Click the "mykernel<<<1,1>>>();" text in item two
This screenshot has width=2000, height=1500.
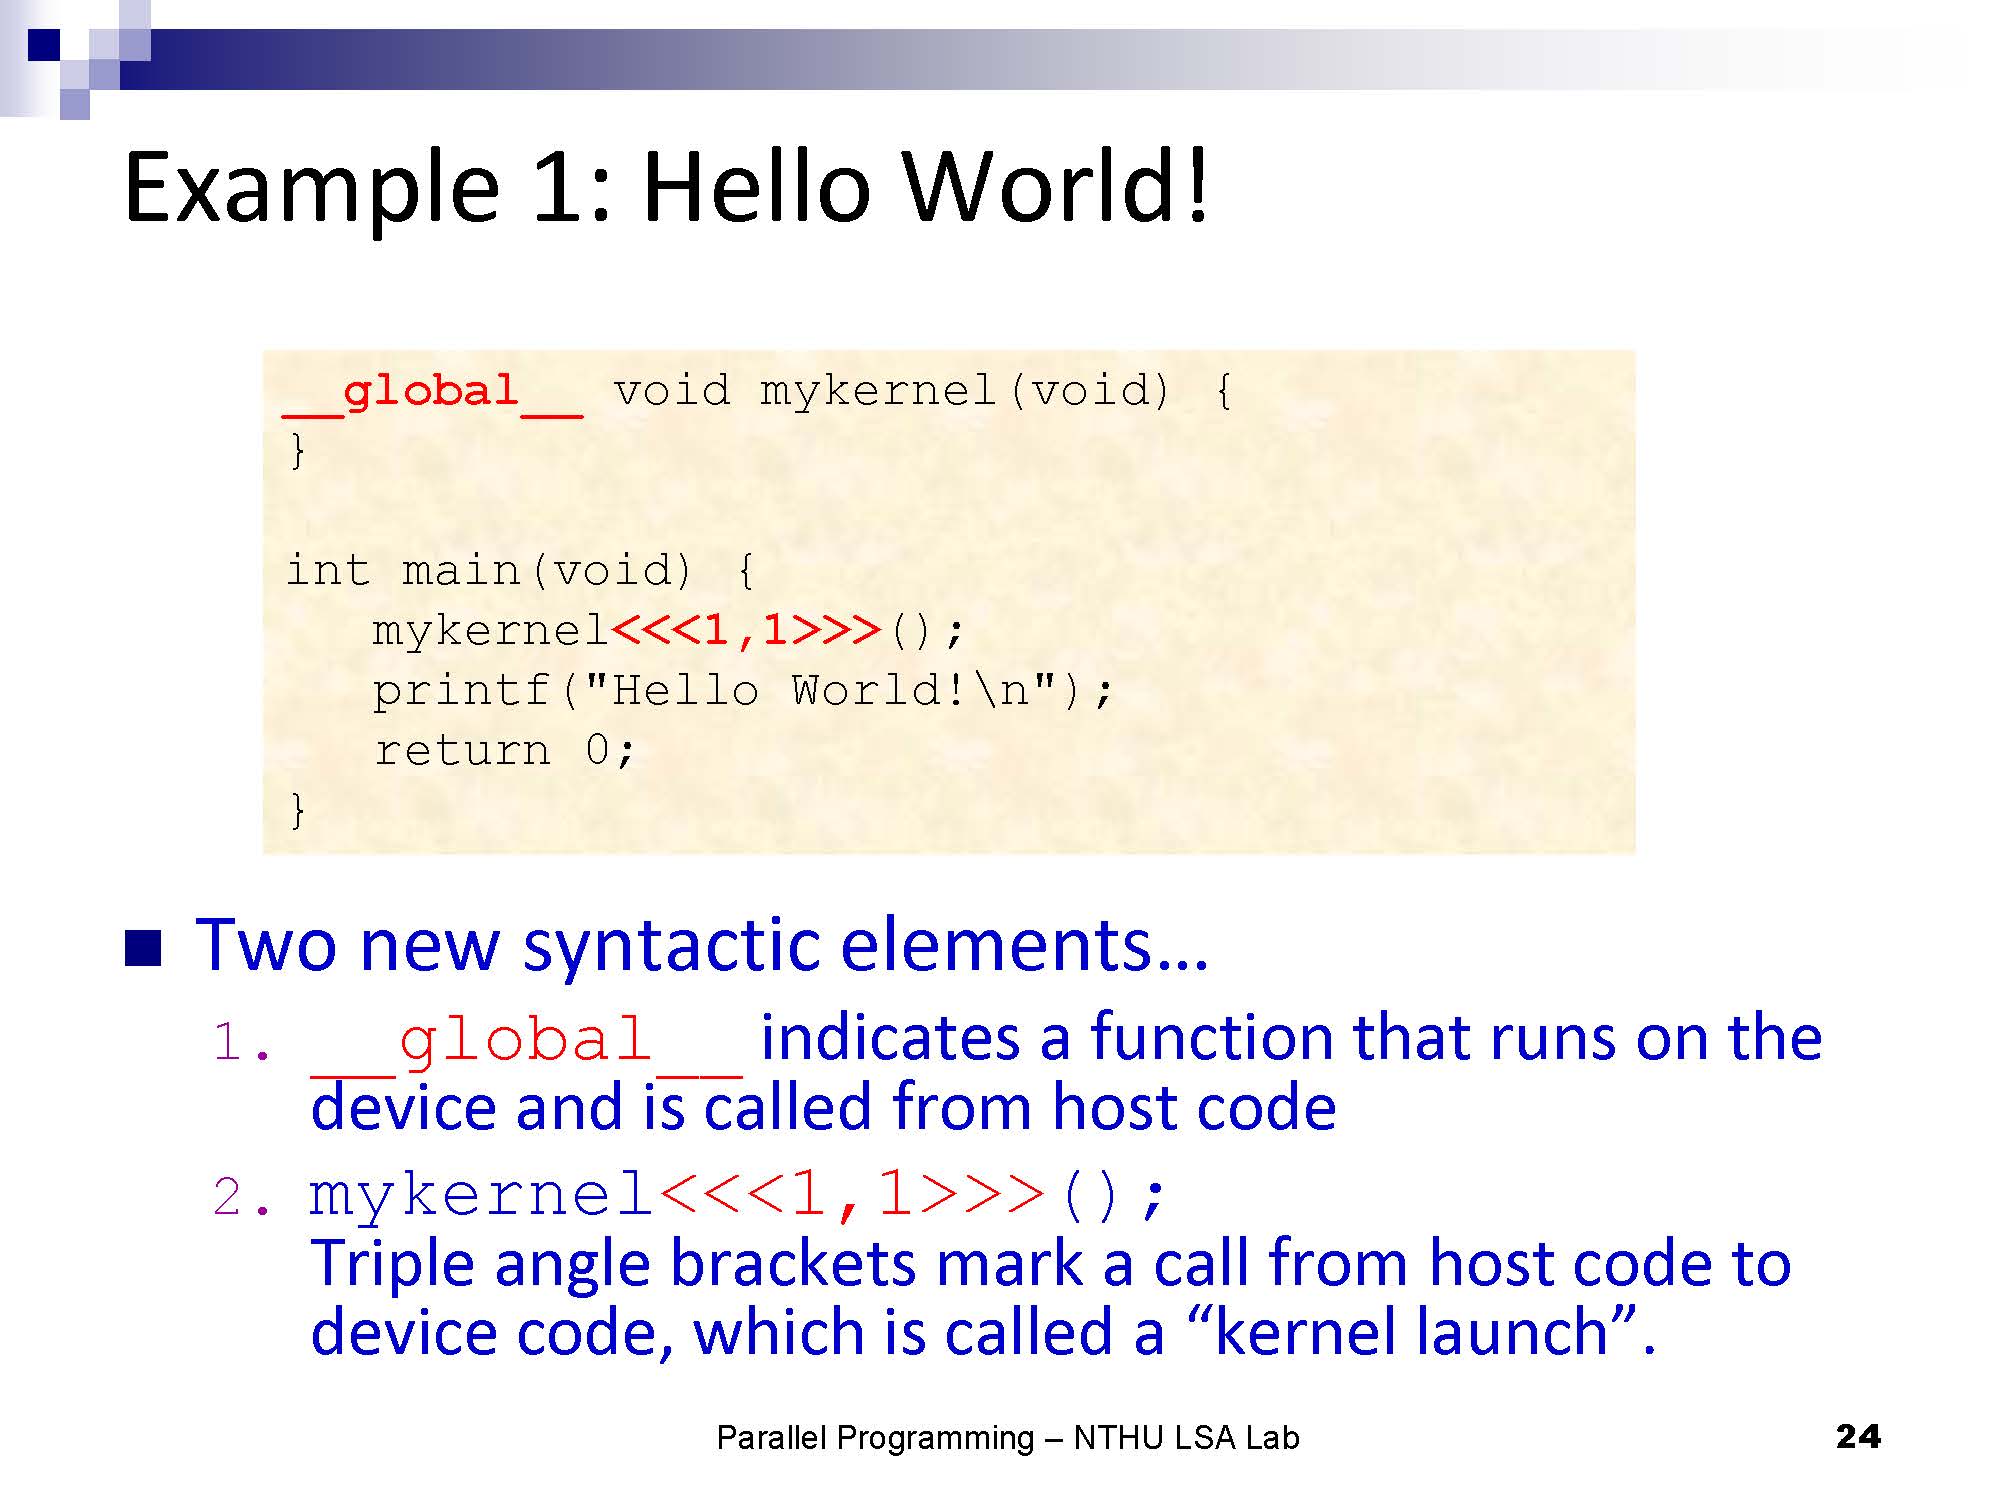pyautogui.click(x=736, y=1195)
